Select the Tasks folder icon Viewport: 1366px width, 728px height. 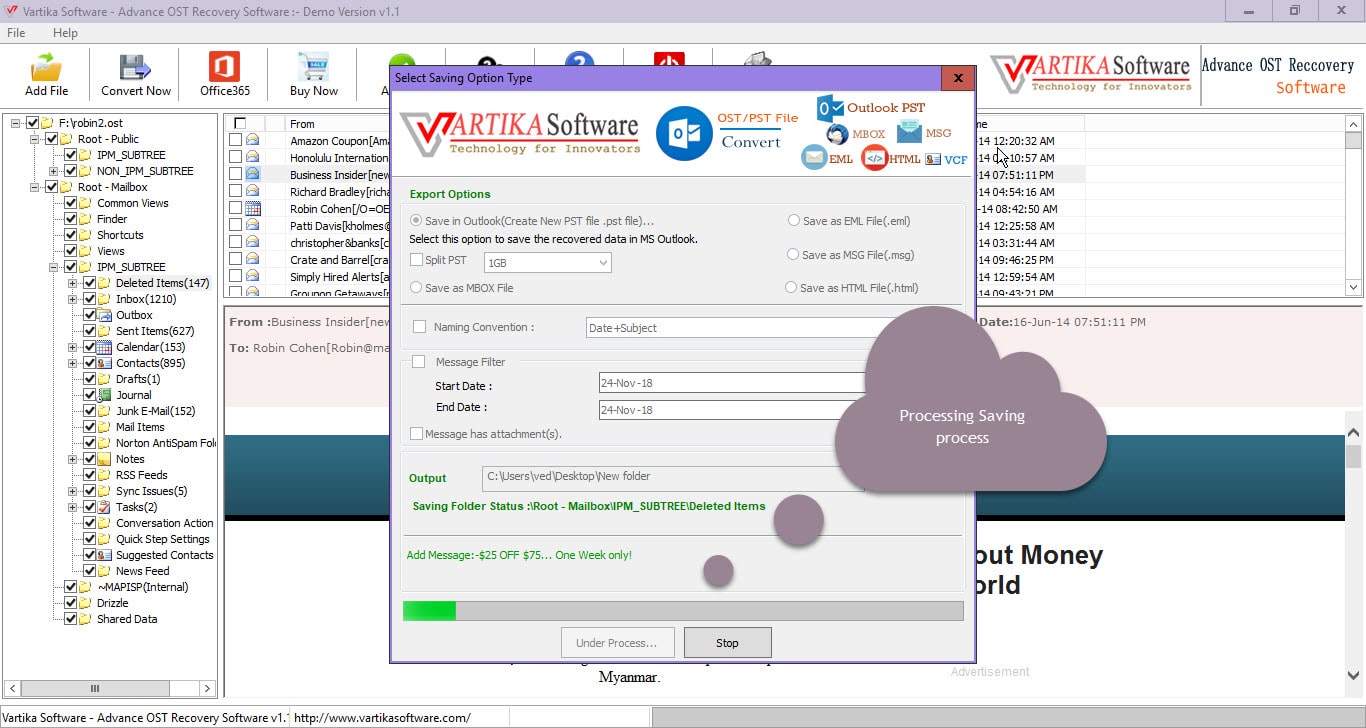coord(105,507)
